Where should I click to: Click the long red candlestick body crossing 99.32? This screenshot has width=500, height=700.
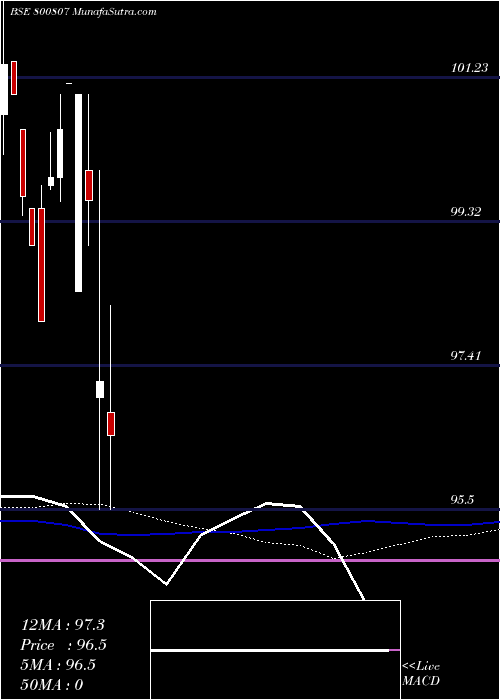[x=42, y=265]
